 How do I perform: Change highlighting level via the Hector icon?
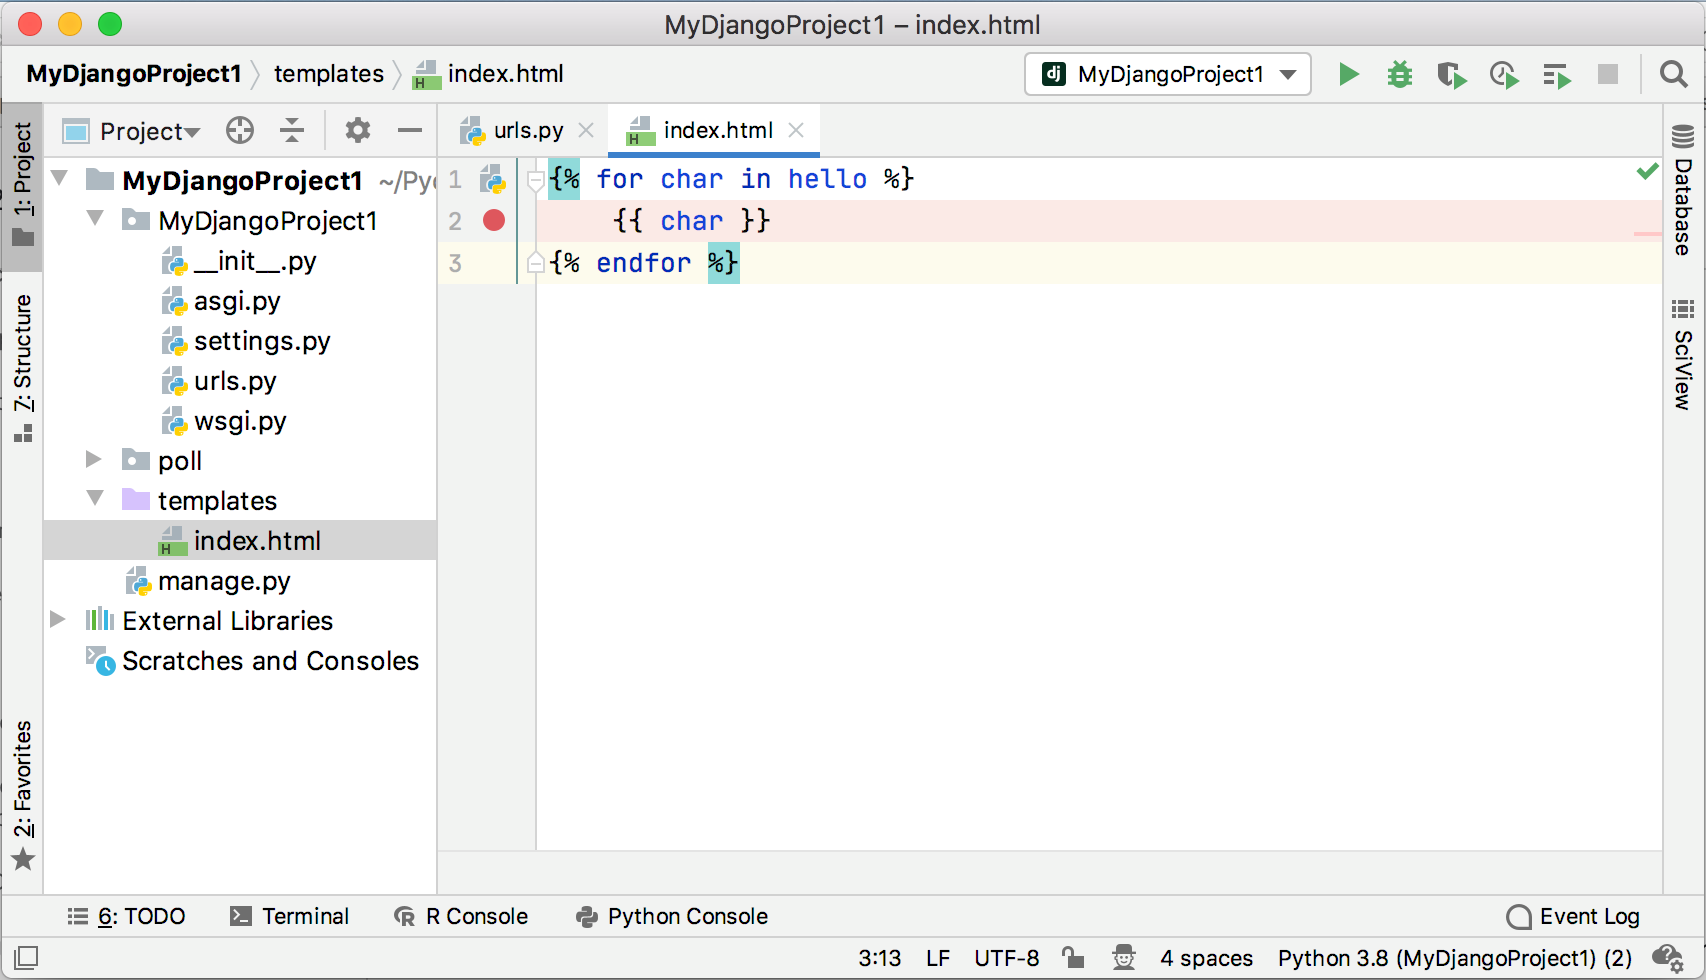coord(1124,957)
